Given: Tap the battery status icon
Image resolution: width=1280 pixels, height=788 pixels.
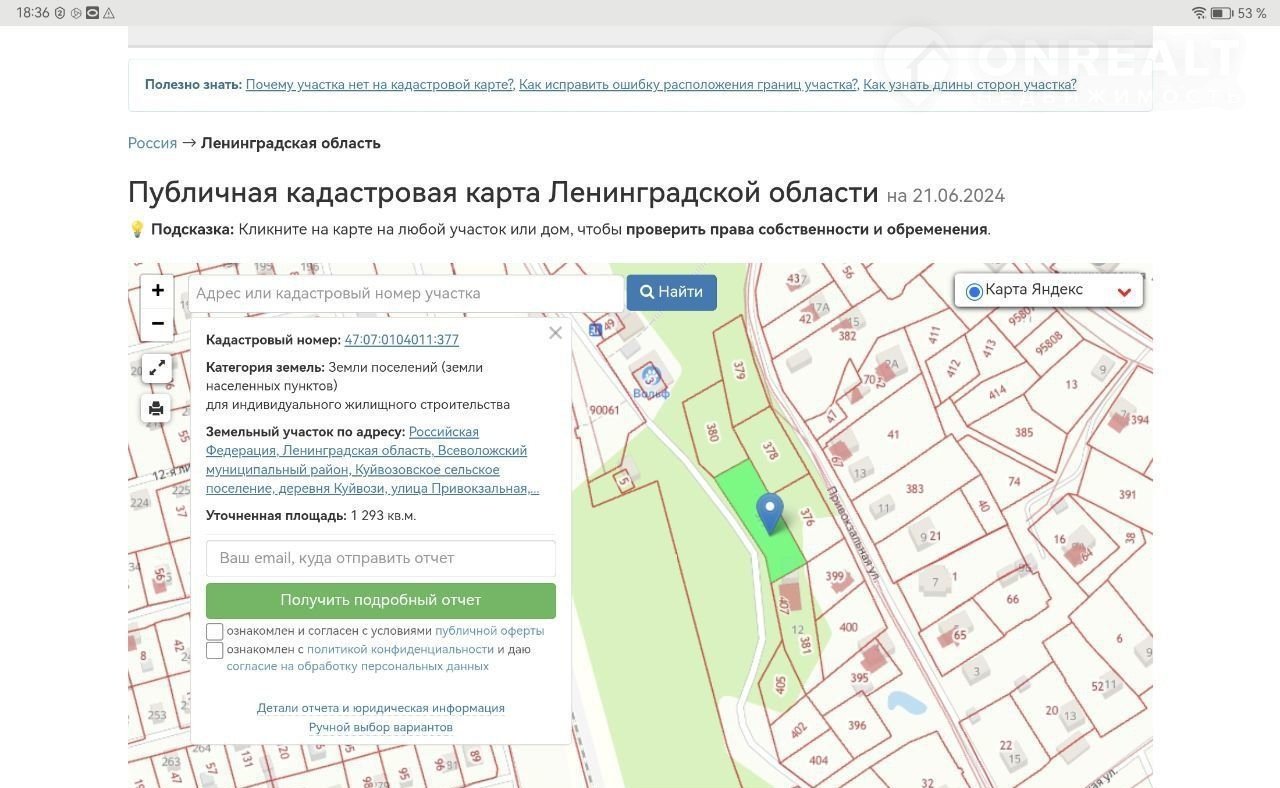Looking at the screenshot, I should pos(1221,13).
